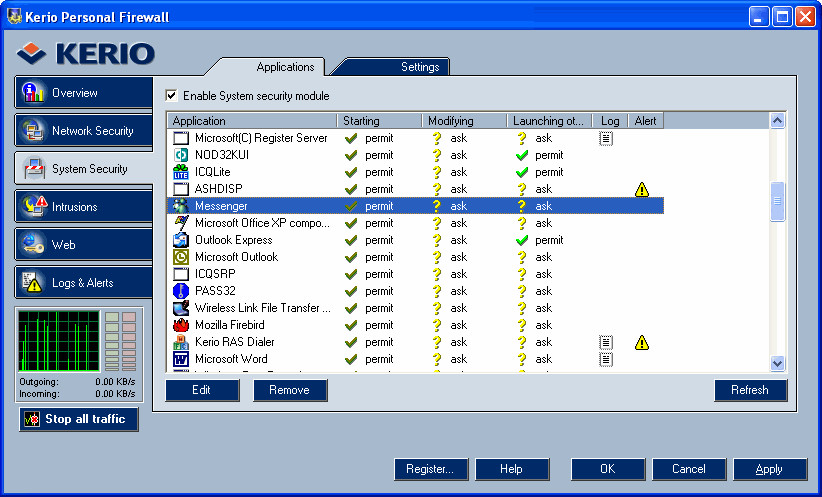Image resolution: width=822 pixels, height=497 pixels.
Task: Open the Web section
Action: pos(83,245)
